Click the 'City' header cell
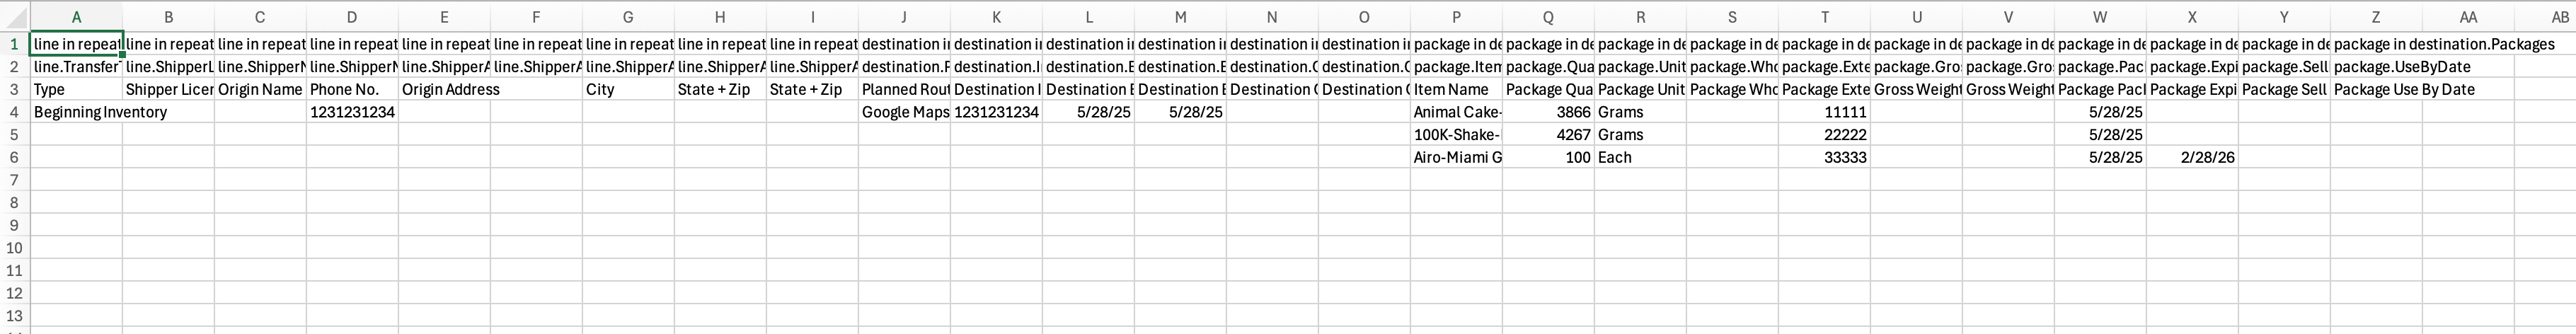Image resolution: width=2576 pixels, height=334 pixels. click(x=628, y=89)
